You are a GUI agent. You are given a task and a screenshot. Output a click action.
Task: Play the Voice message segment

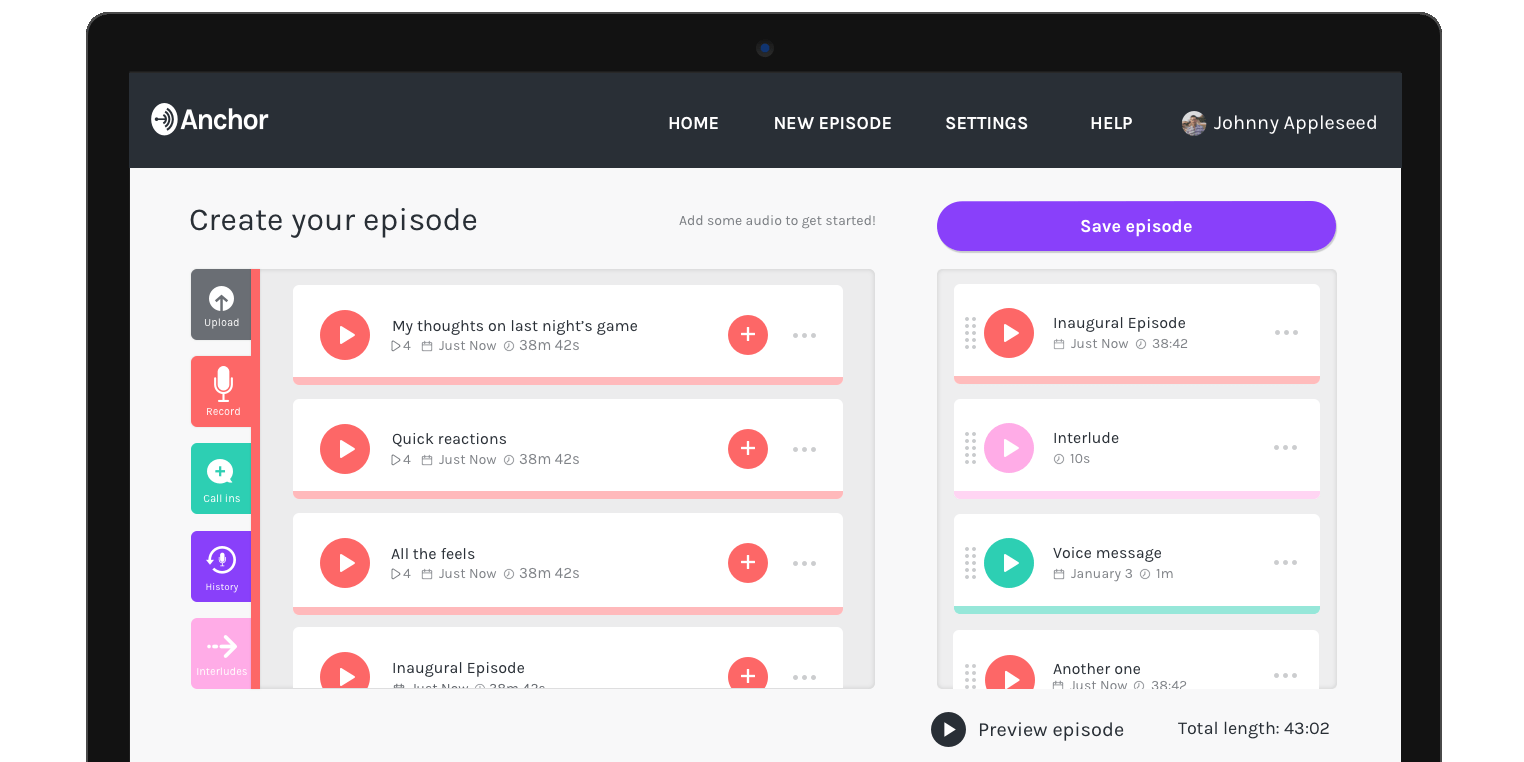pyautogui.click(x=1009, y=563)
